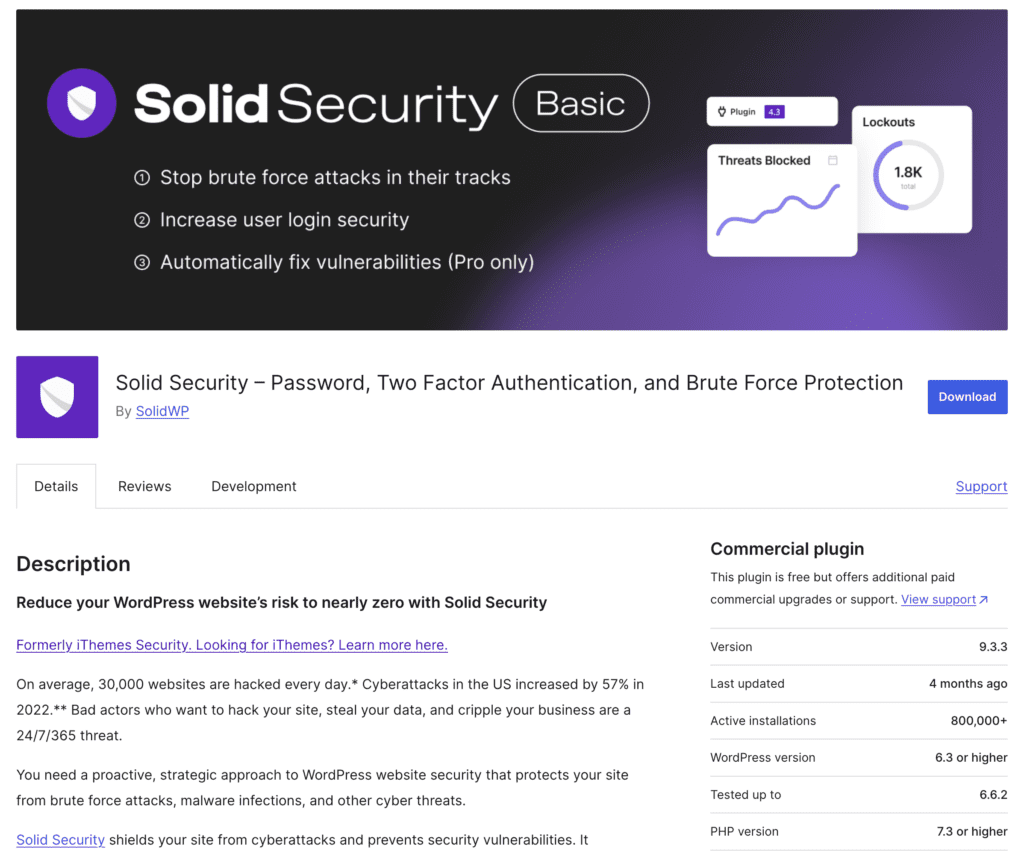Click the calendar icon on Threats Blocked card
The width and height of the screenshot is (1024, 854).
[833, 160]
